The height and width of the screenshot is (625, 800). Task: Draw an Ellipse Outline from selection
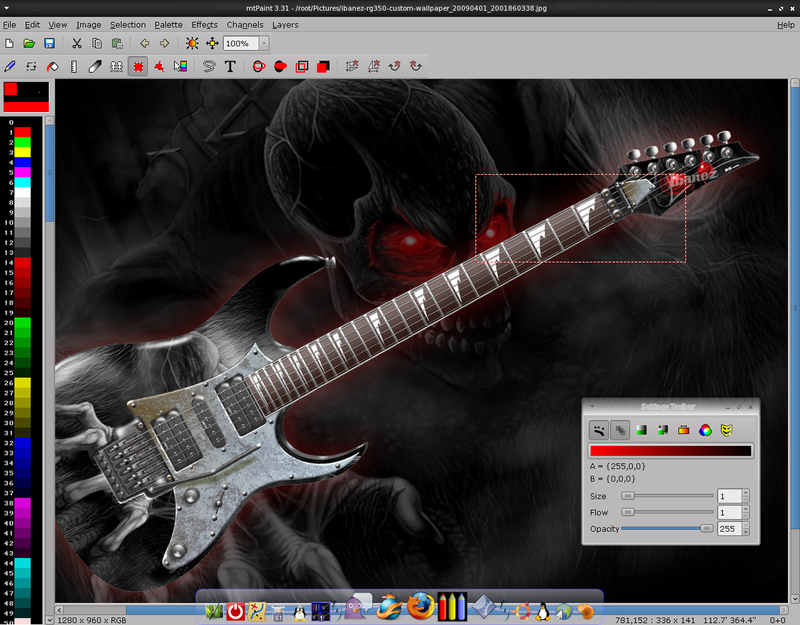(259, 66)
